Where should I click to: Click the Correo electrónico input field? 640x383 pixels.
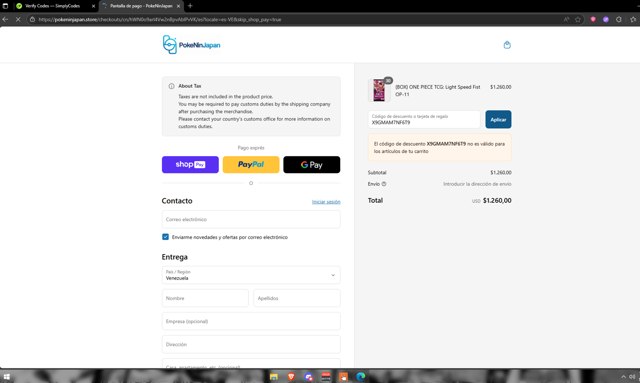pyautogui.click(x=251, y=219)
